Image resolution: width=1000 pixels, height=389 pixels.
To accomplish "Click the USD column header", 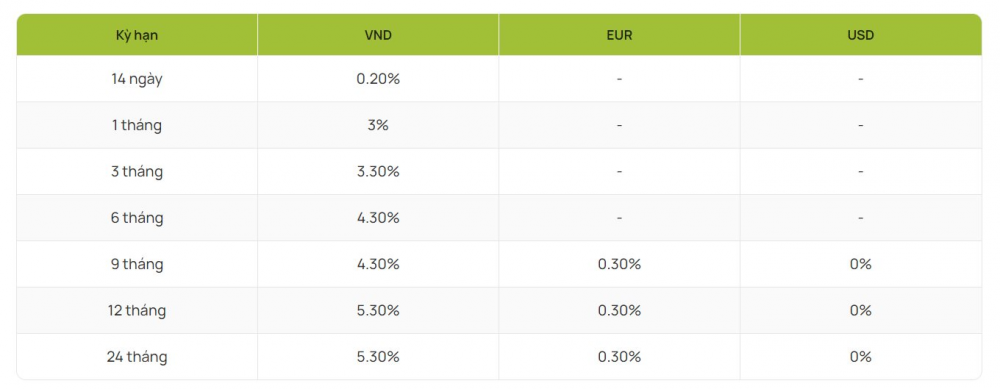I will [860, 36].
